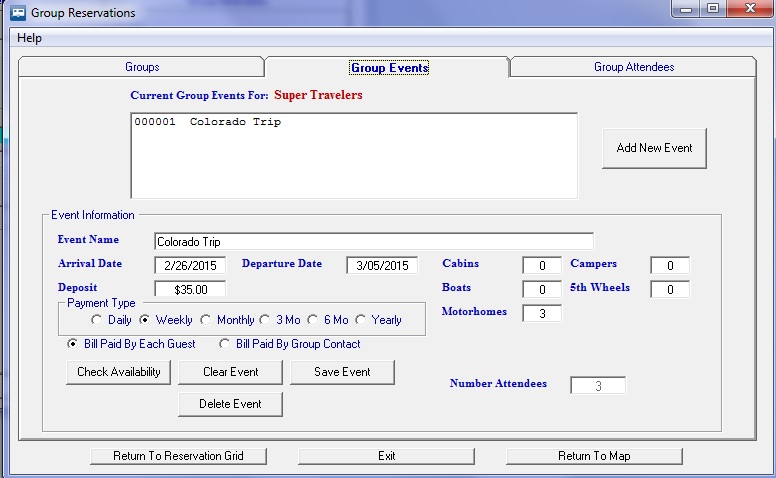
Task: Click the Payment Type group label
Action: pyautogui.click(x=101, y=303)
